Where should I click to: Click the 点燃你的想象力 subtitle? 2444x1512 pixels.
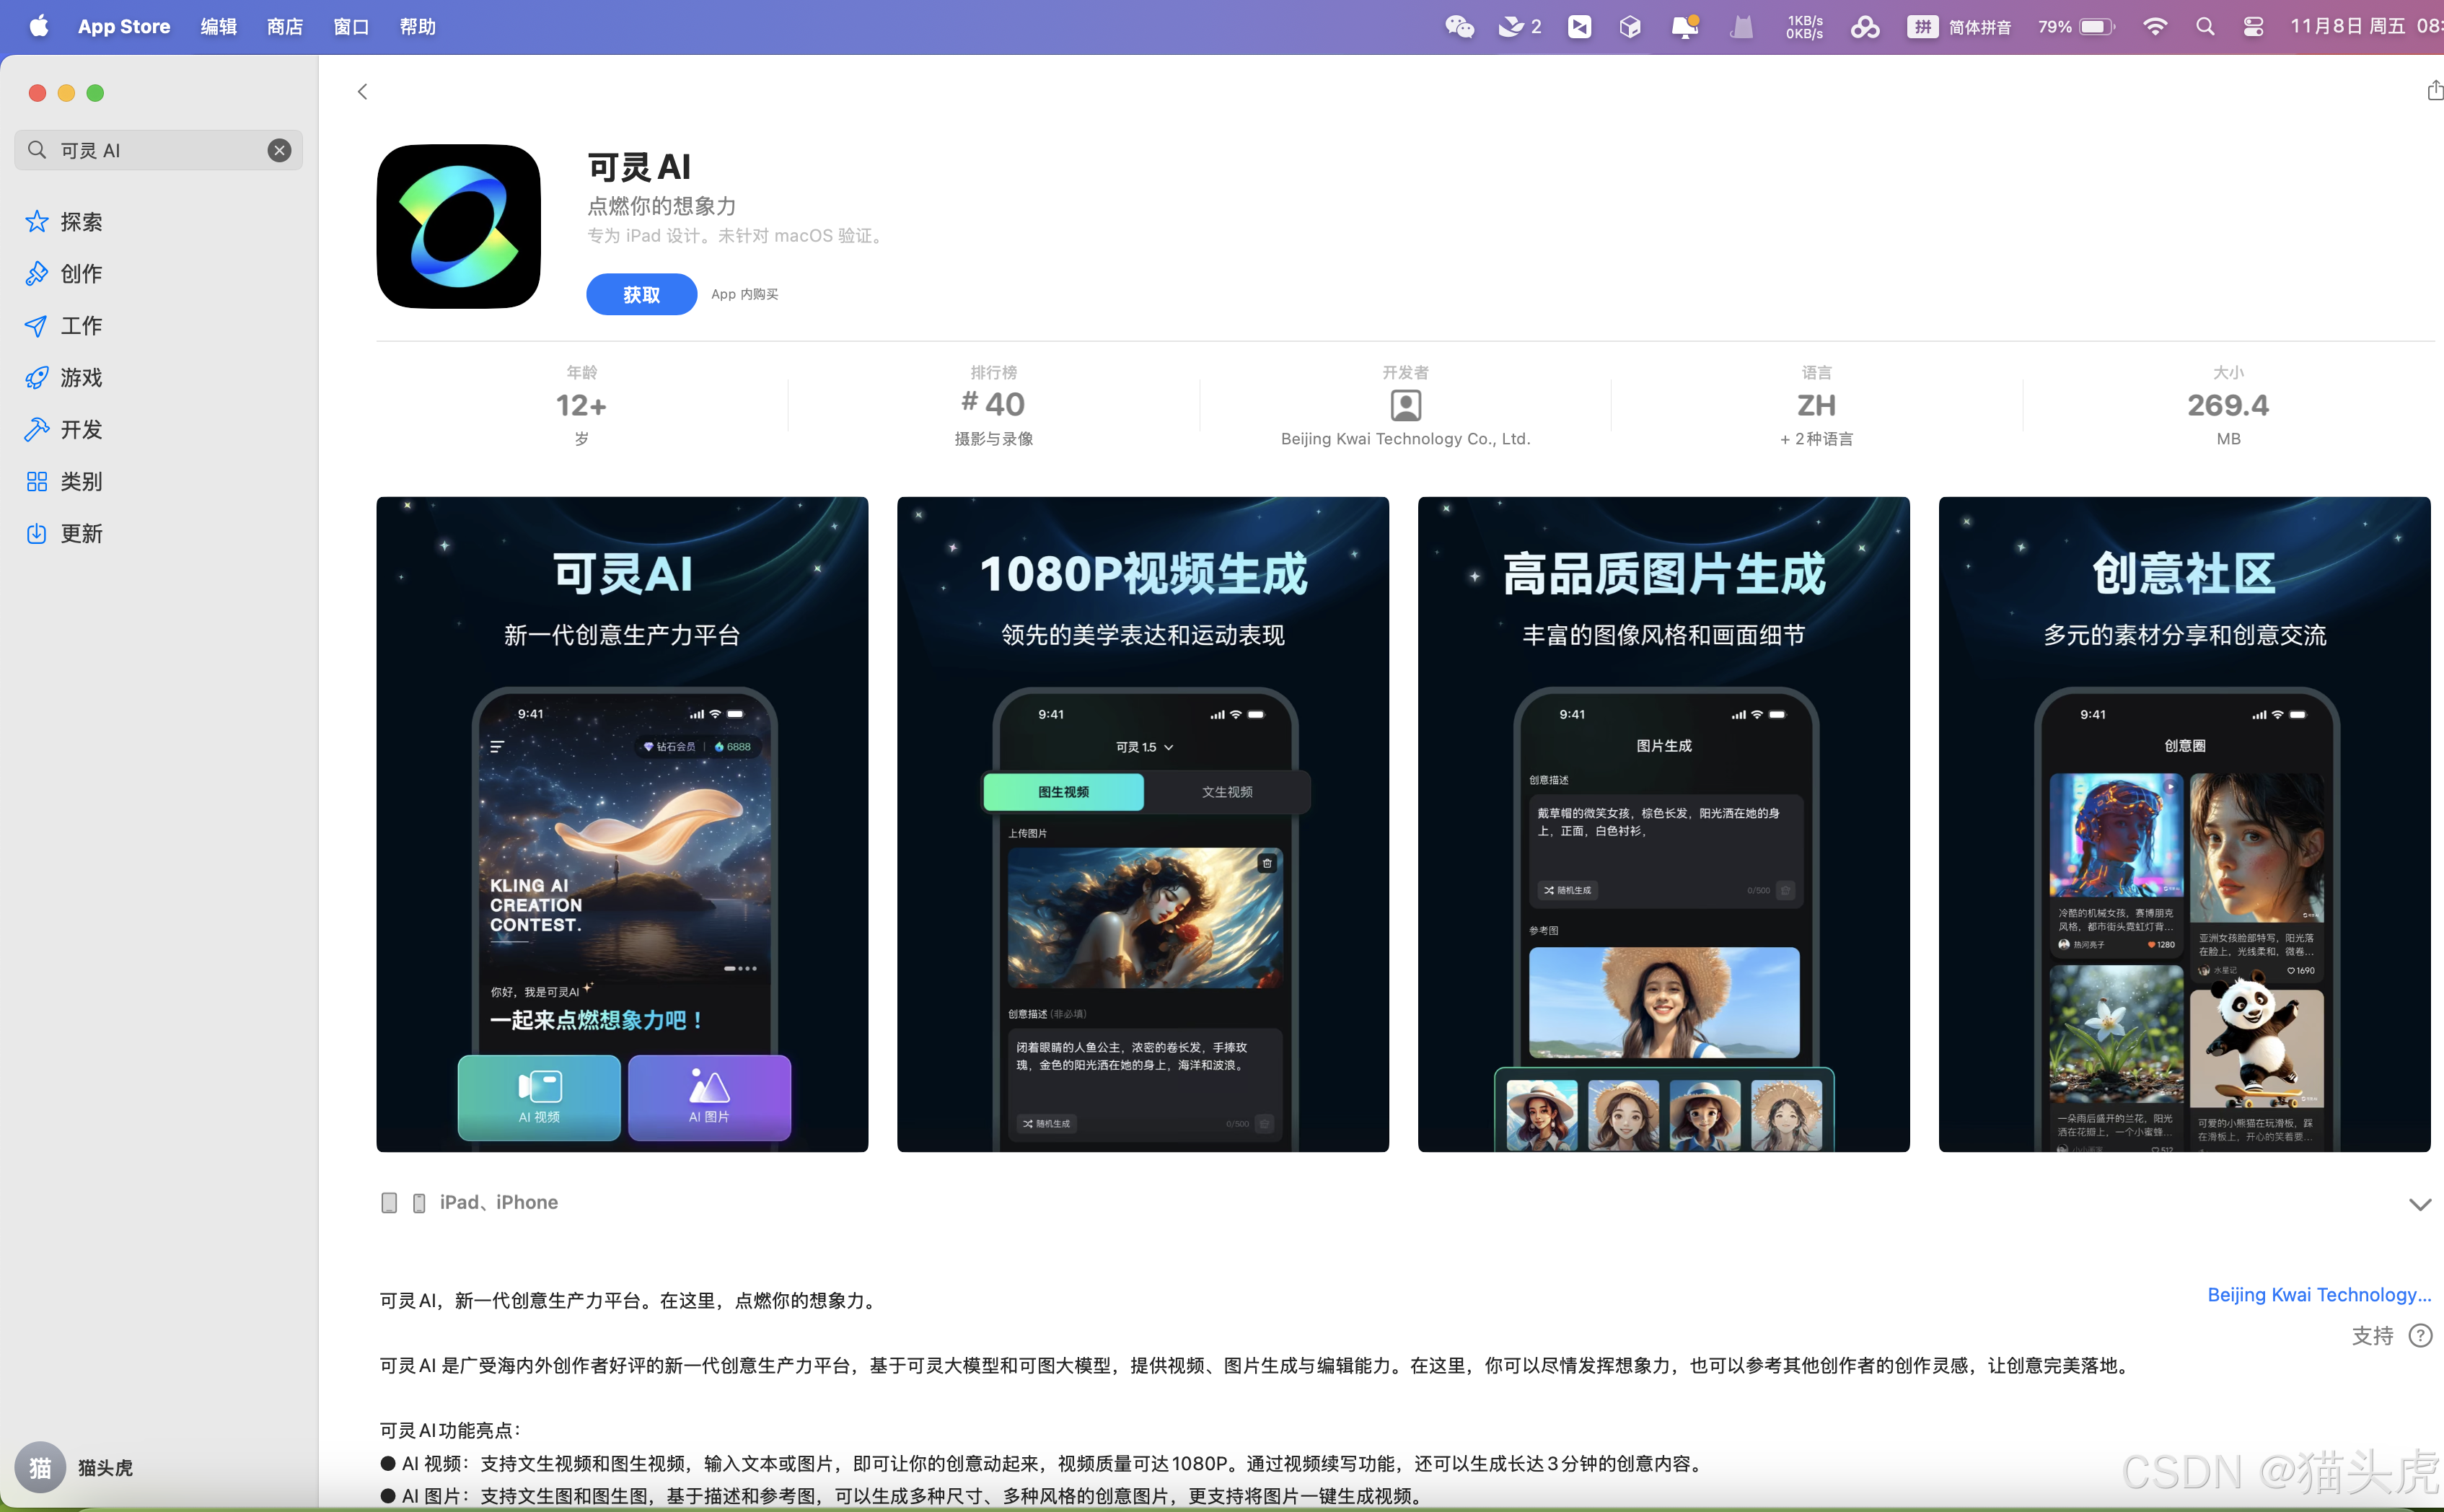coord(662,206)
